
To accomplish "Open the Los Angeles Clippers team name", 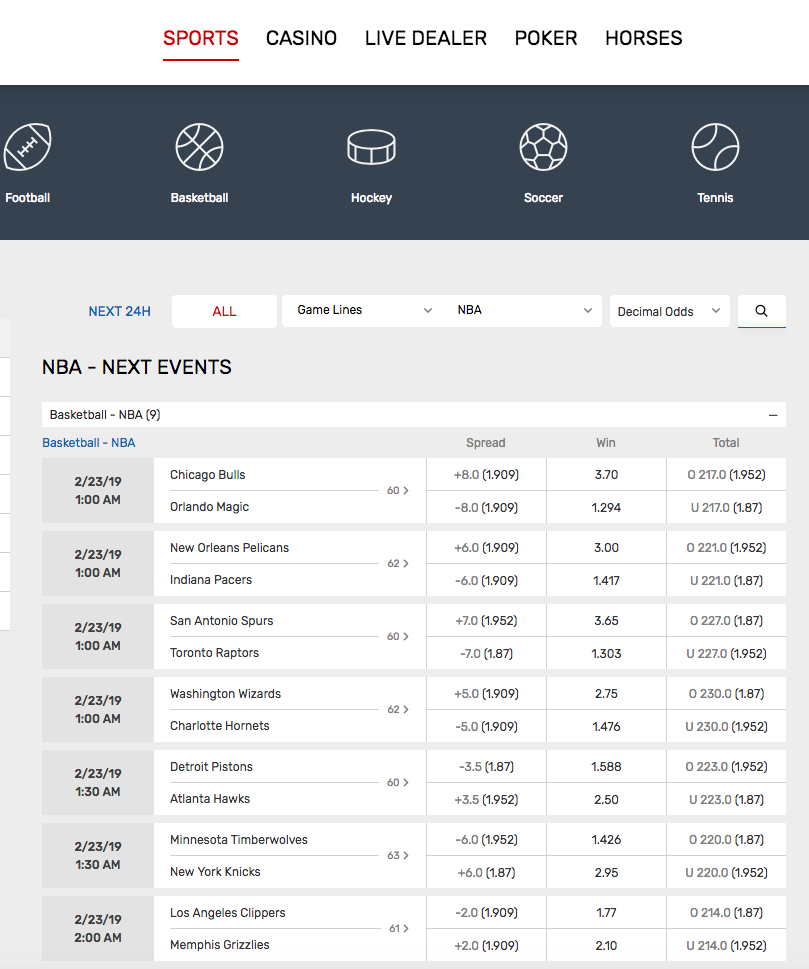I will point(227,913).
